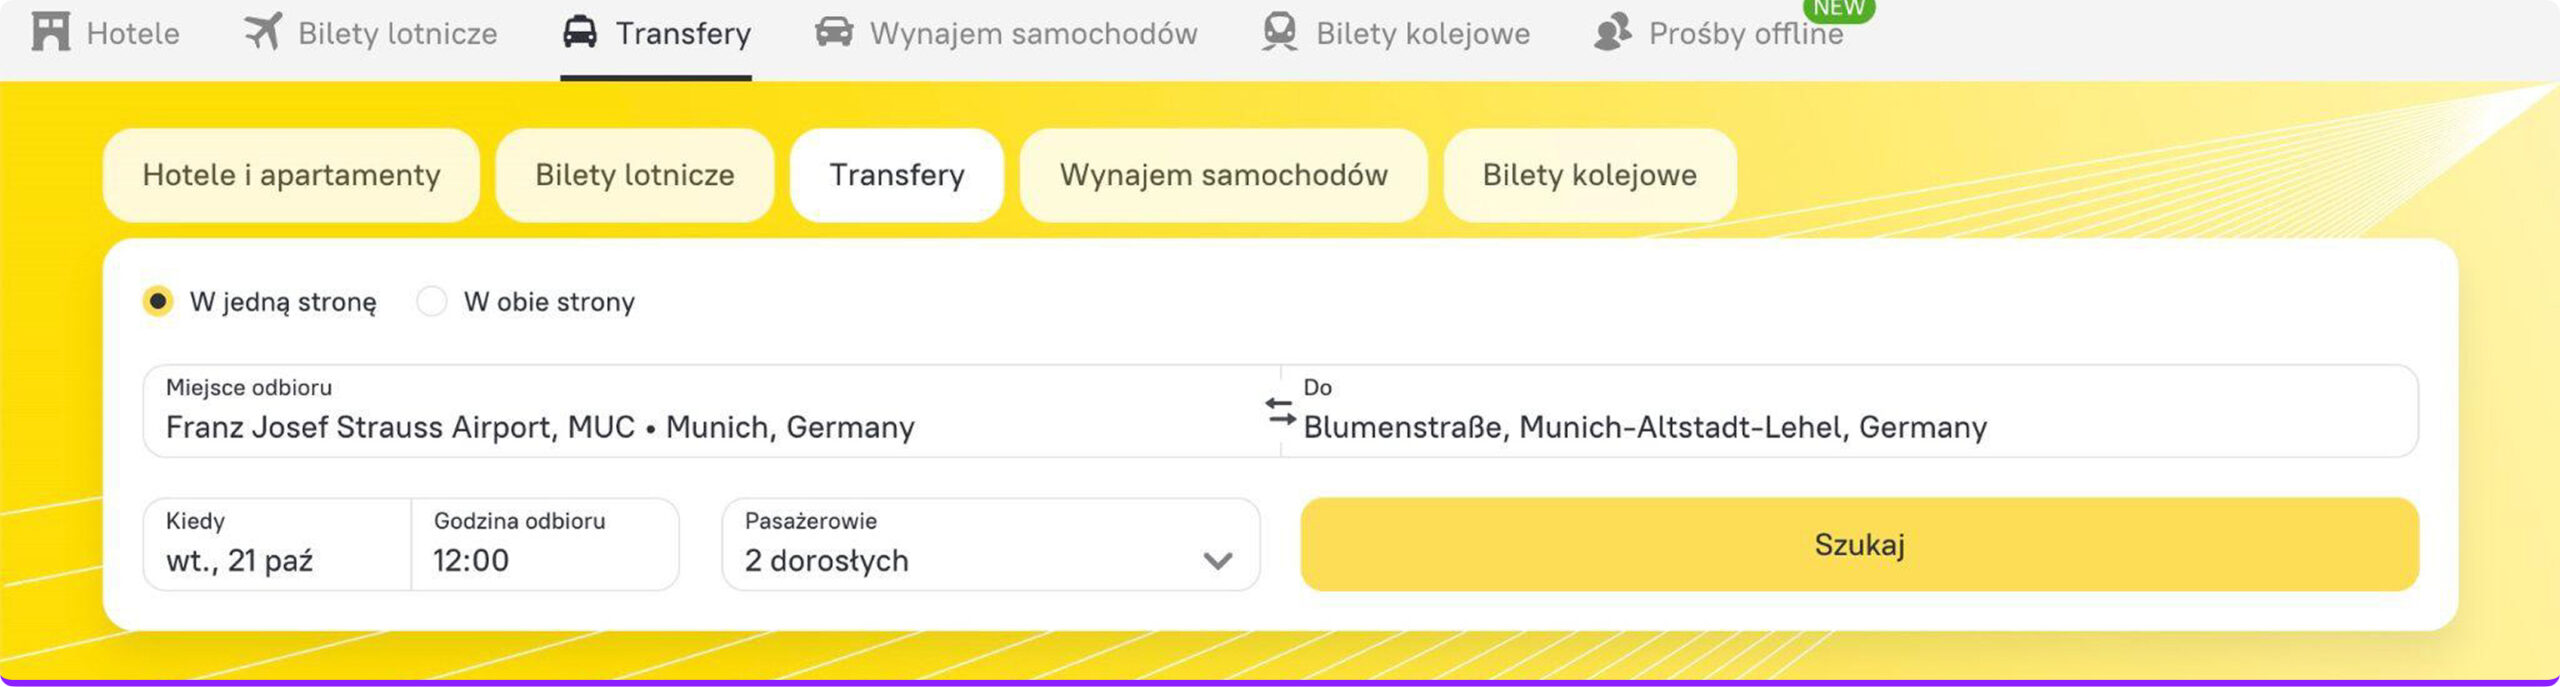
Task: Select the W jedną stronę radio button
Action: tap(158, 301)
